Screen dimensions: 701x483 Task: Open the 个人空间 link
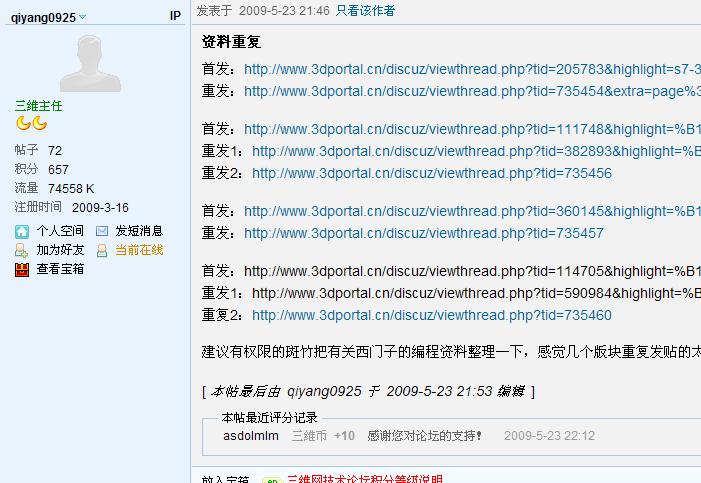coord(60,231)
